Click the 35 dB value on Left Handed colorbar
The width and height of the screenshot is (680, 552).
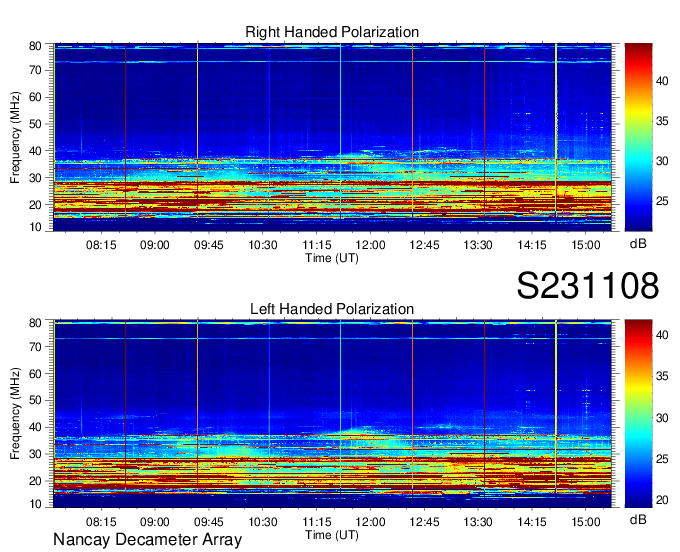tap(662, 376)
